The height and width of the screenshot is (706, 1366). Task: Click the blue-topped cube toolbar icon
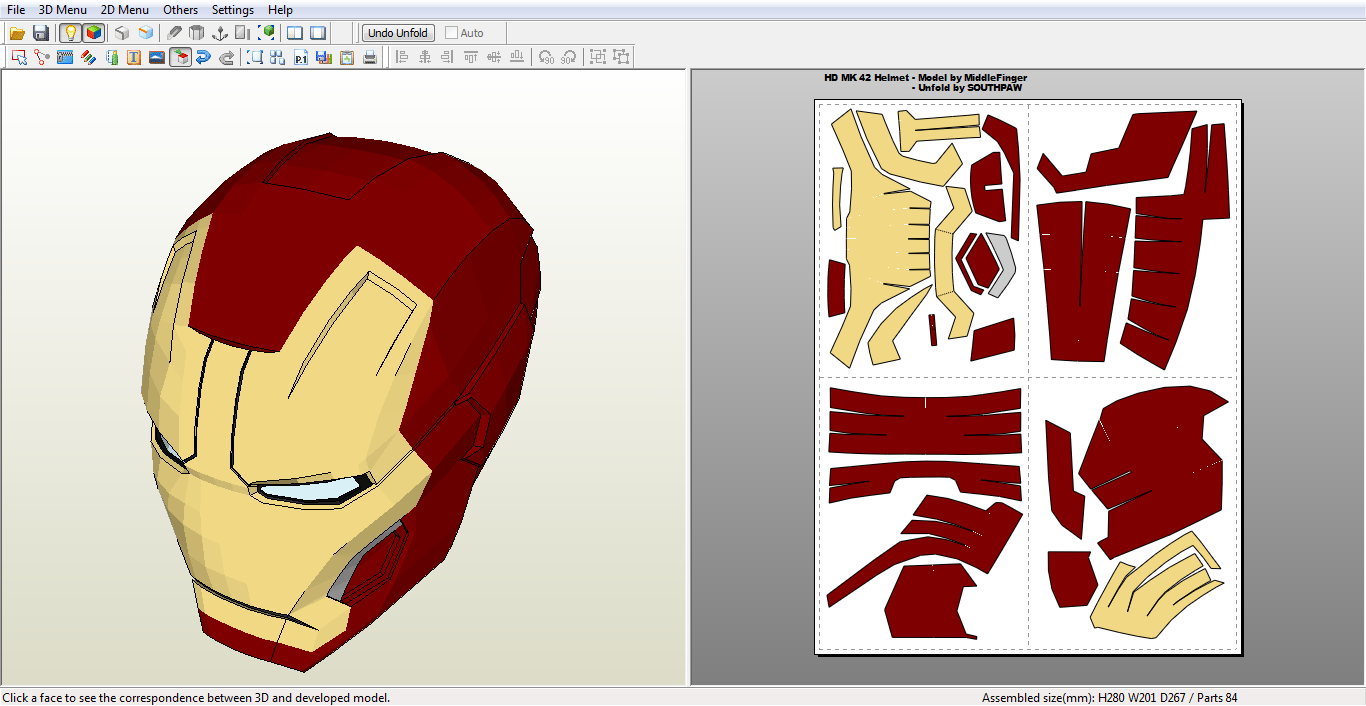click(x=146, y=33)
